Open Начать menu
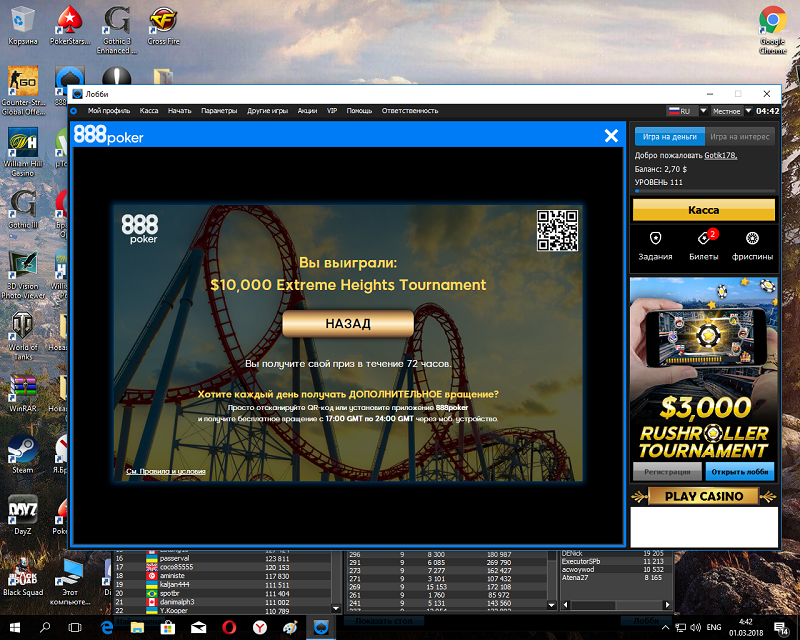The image size is (800, 640). (180, 111)
